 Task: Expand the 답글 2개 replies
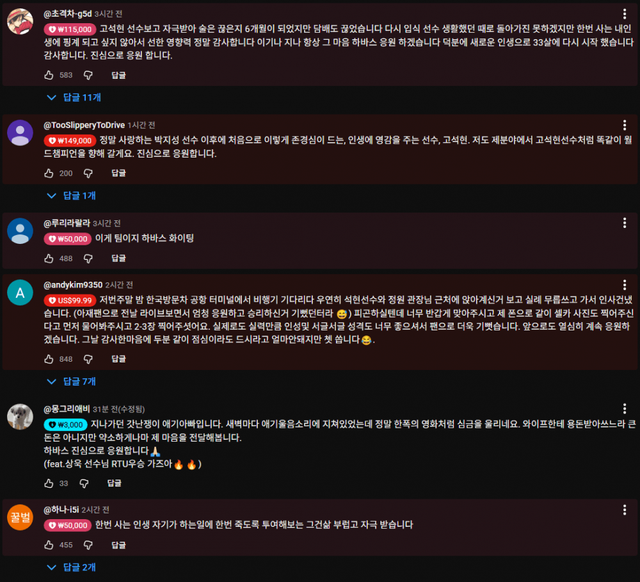coord(71,567)
